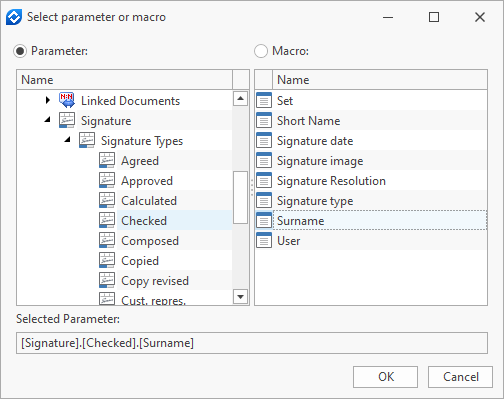504x399 pixels.
Task: Click the Signature date attribute icon
Action: coord(264,140)
